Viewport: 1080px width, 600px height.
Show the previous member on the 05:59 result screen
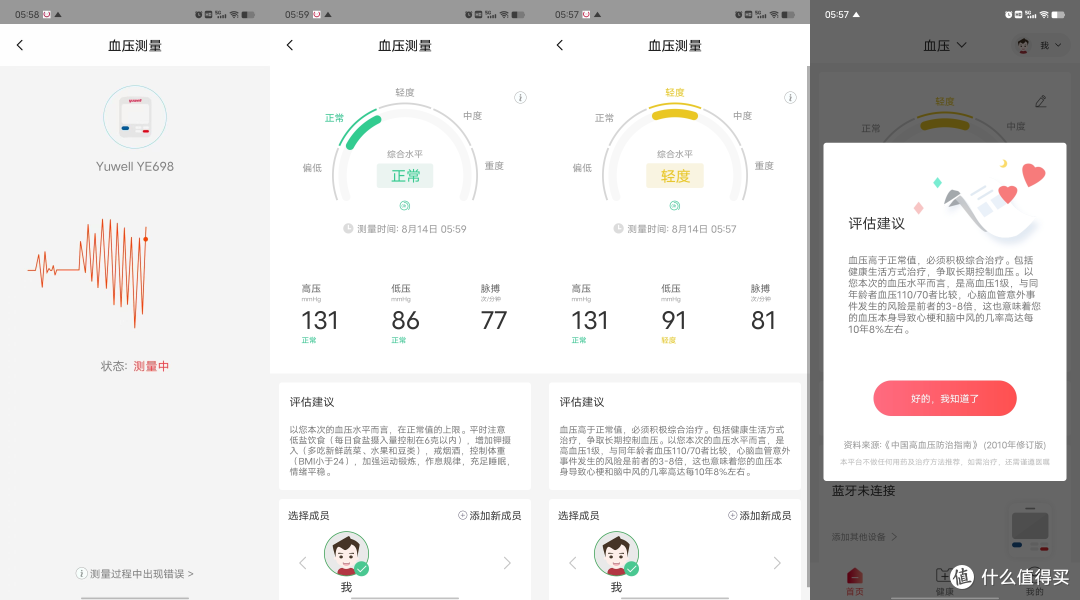coord(302,563)
